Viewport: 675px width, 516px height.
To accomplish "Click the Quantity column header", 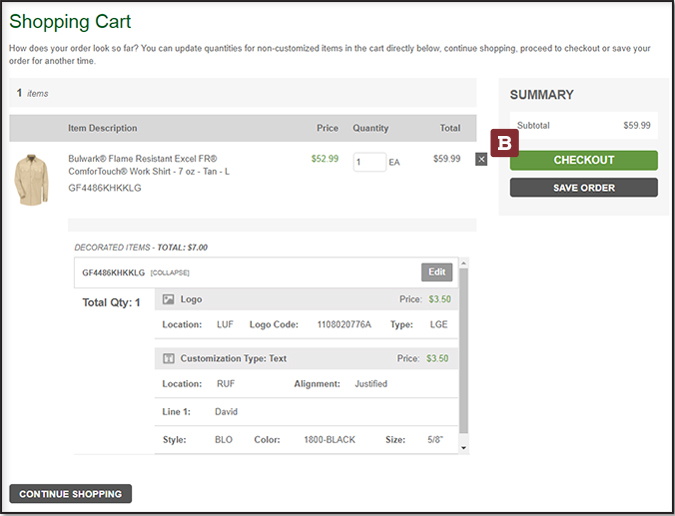I will (x=370, y=128).
